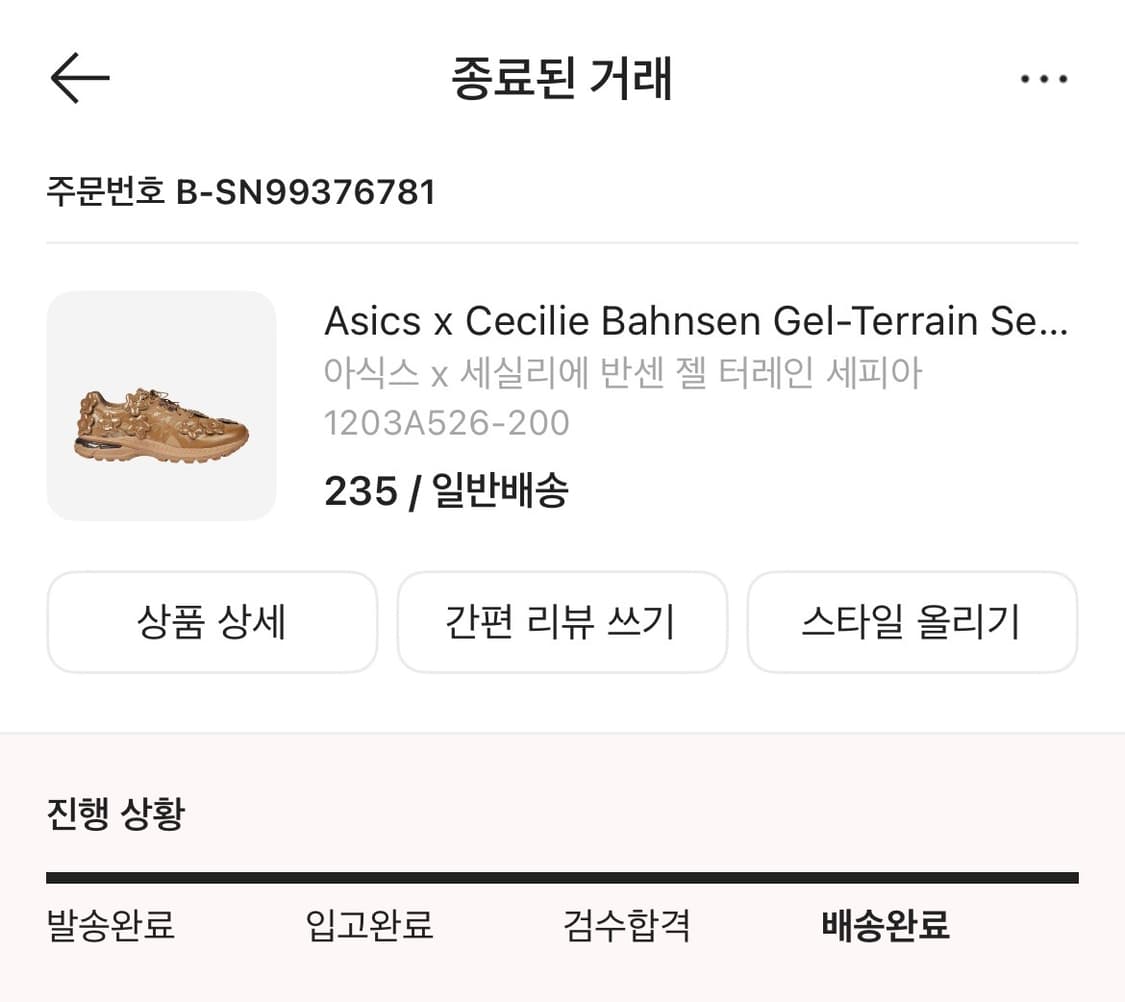This screenshot has width=1125, height=1002.
Task: Click the order number B-SN99376781
Action: [x=306, y=191]
